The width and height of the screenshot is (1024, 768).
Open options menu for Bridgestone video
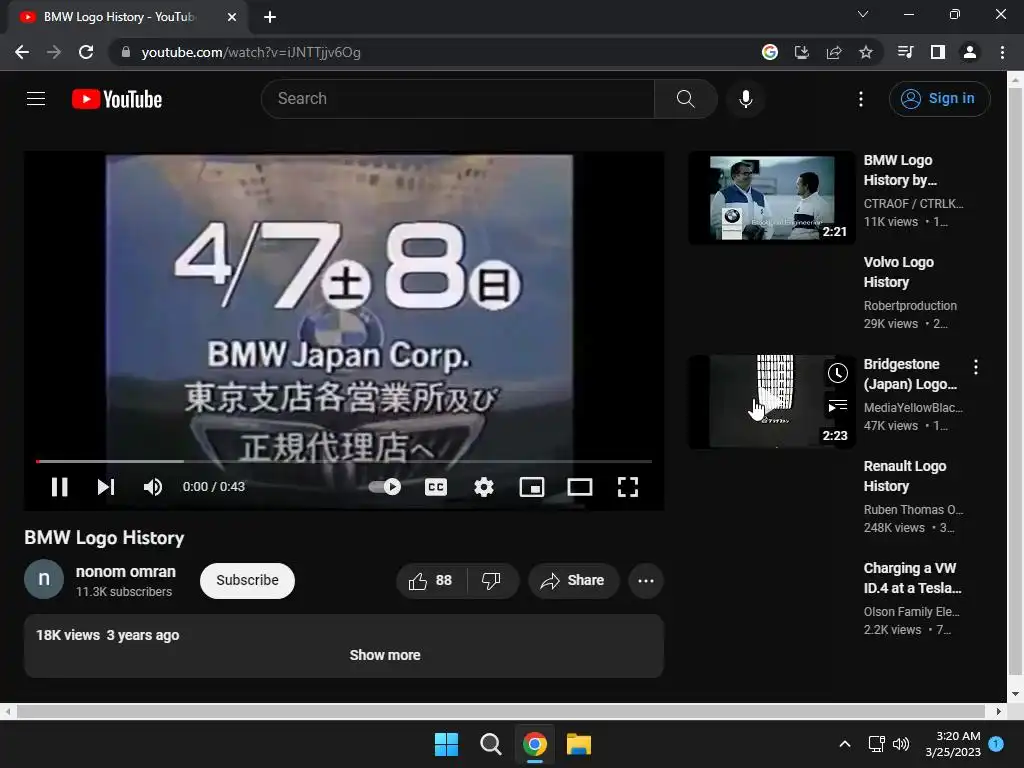tap(976, 367)
